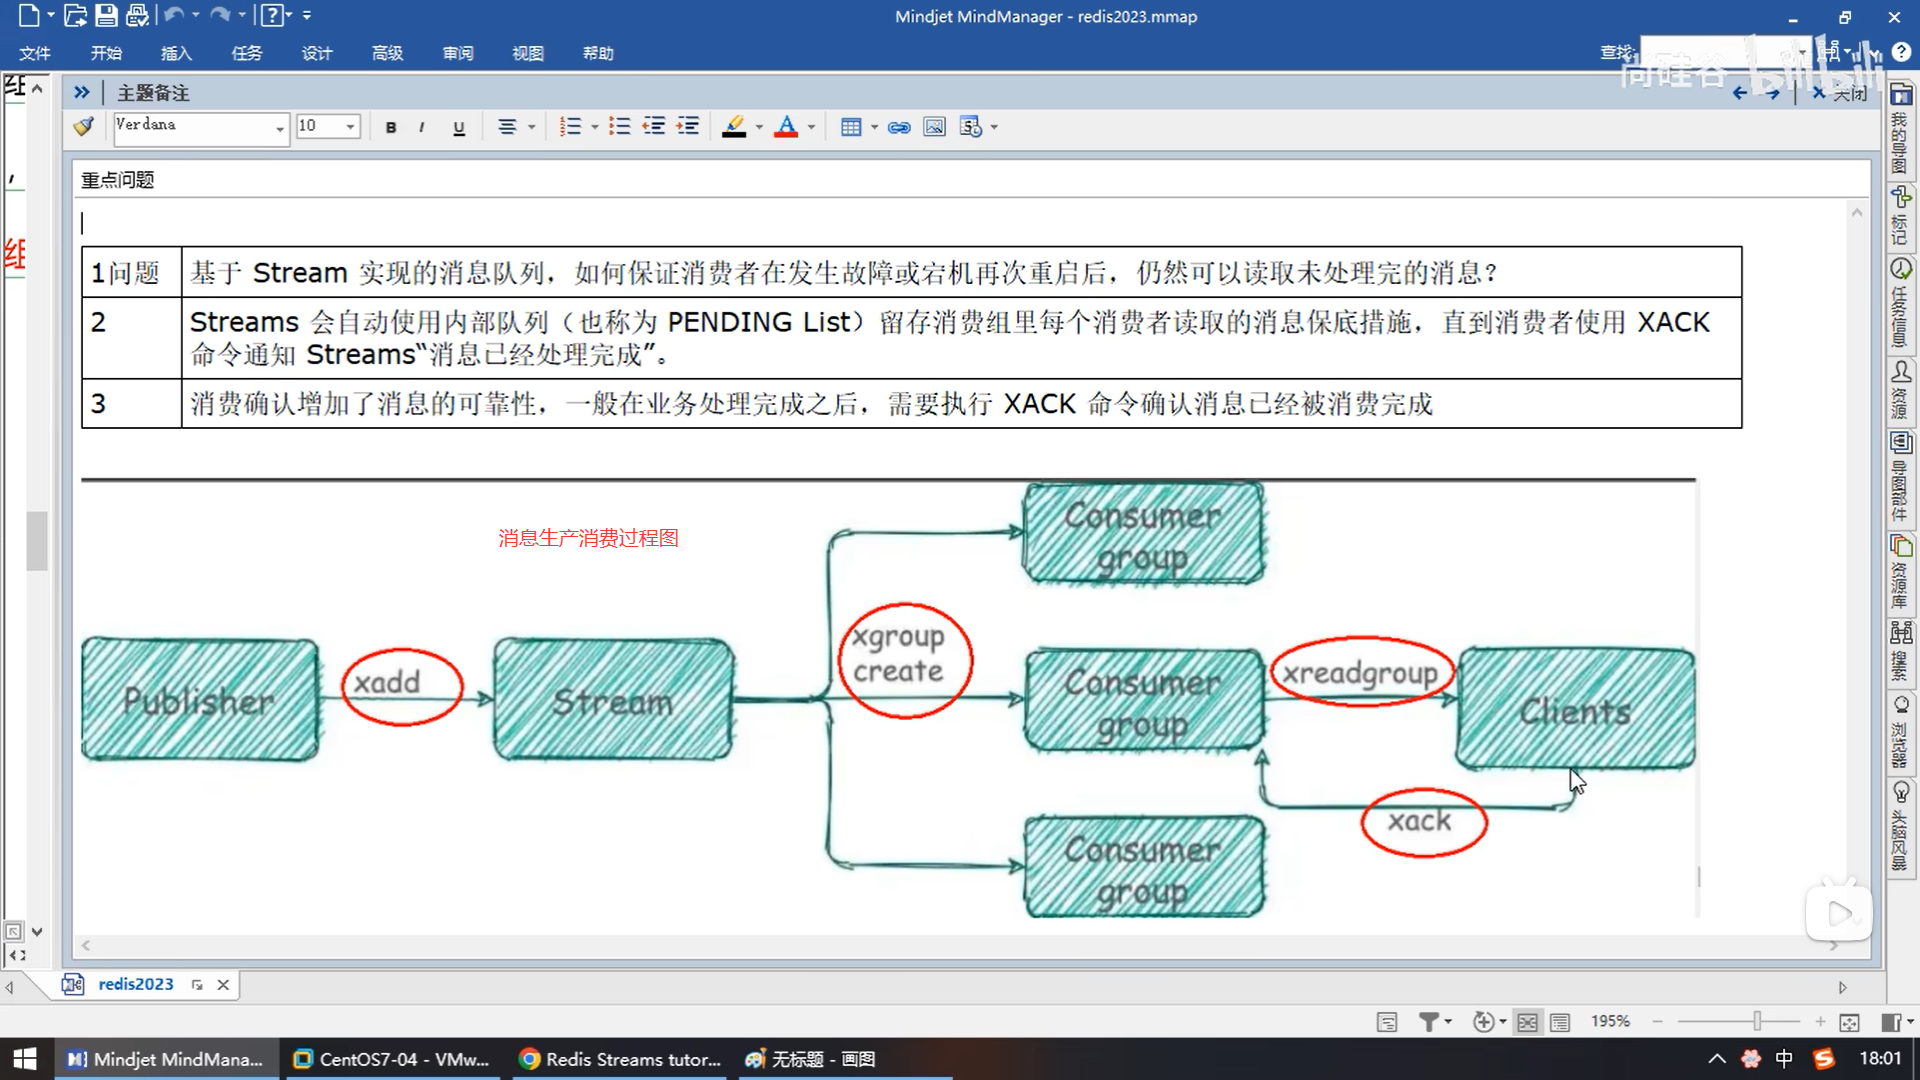Insert a hyperlink with the link icon
1920x1080 pixels.
899,127
